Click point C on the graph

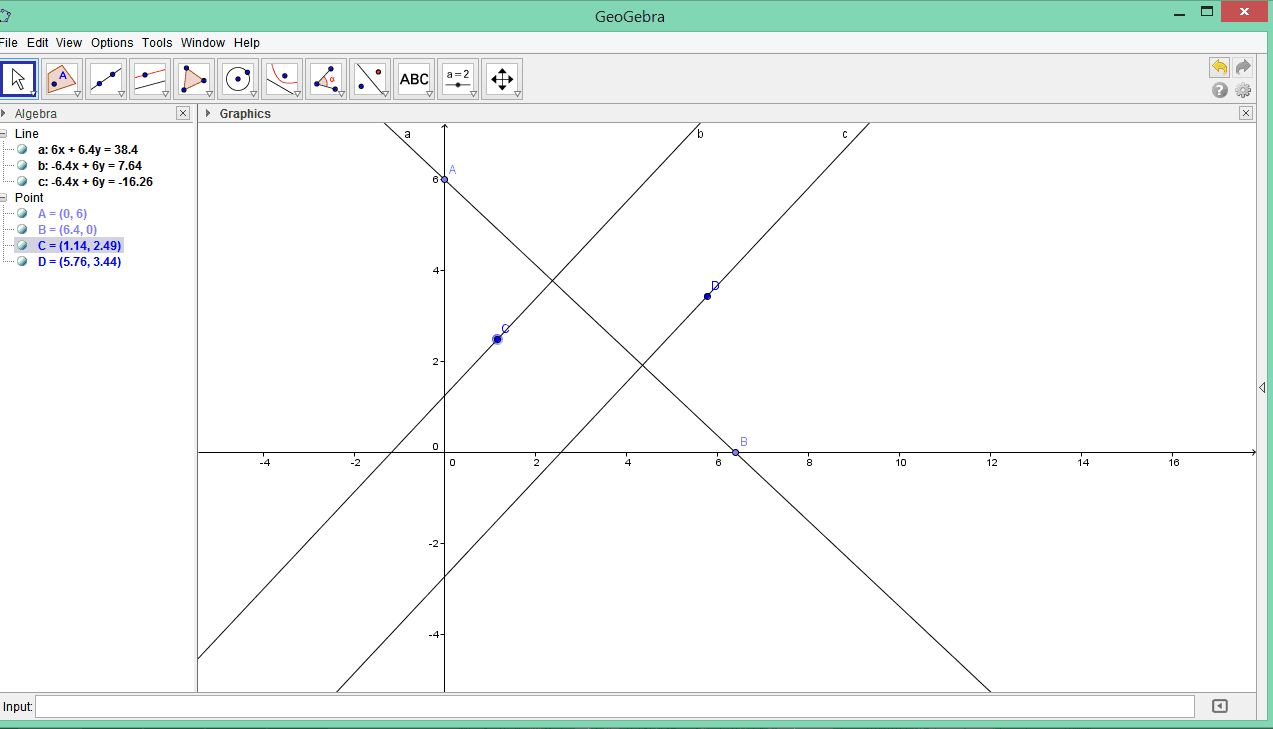[497, 339]
